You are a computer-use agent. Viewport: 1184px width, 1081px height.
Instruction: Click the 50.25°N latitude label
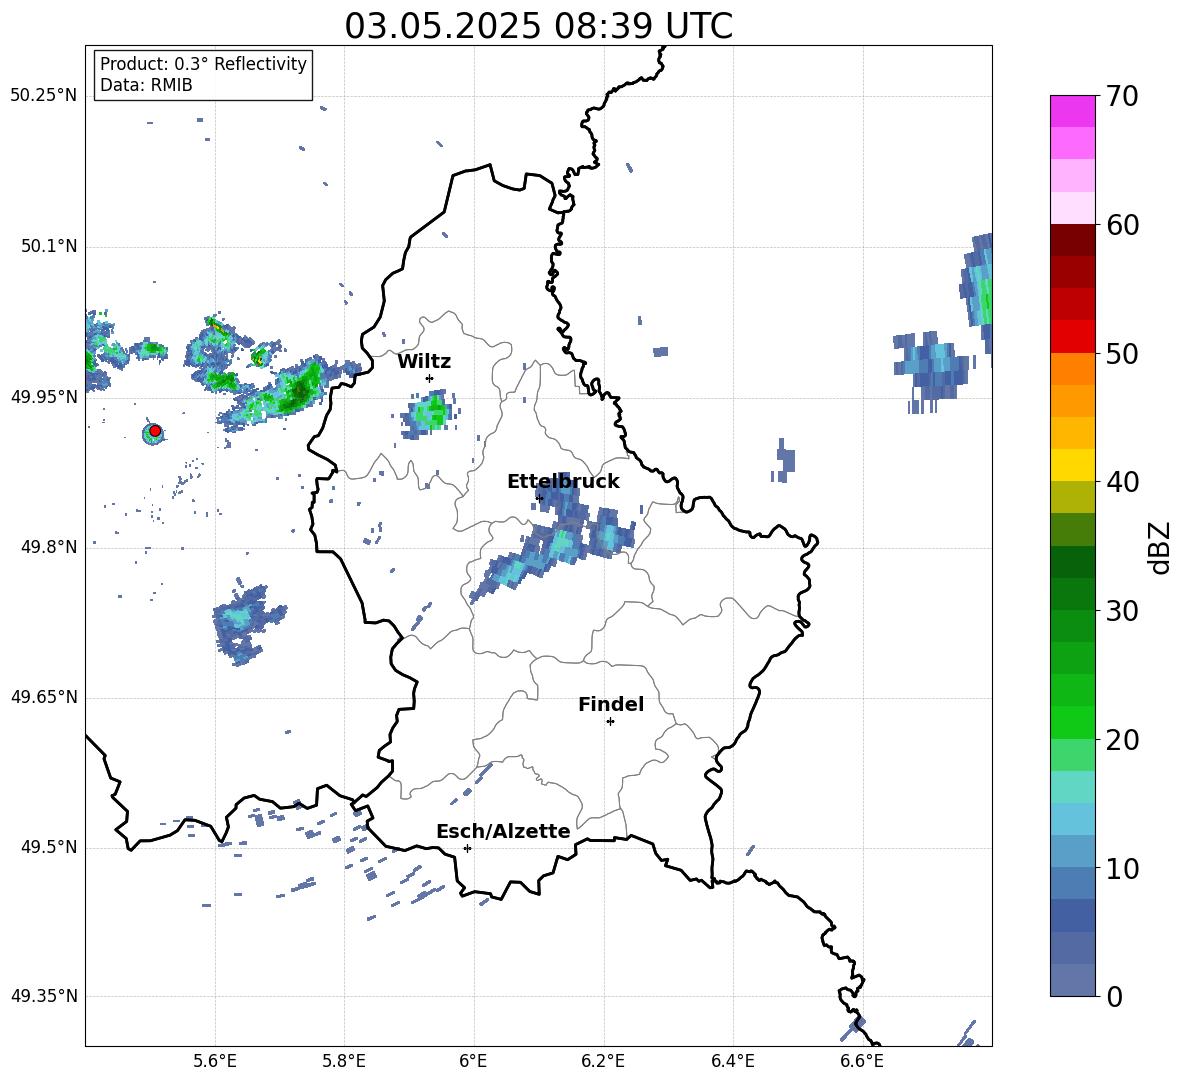pyautogui.click(x=44, y=96)
